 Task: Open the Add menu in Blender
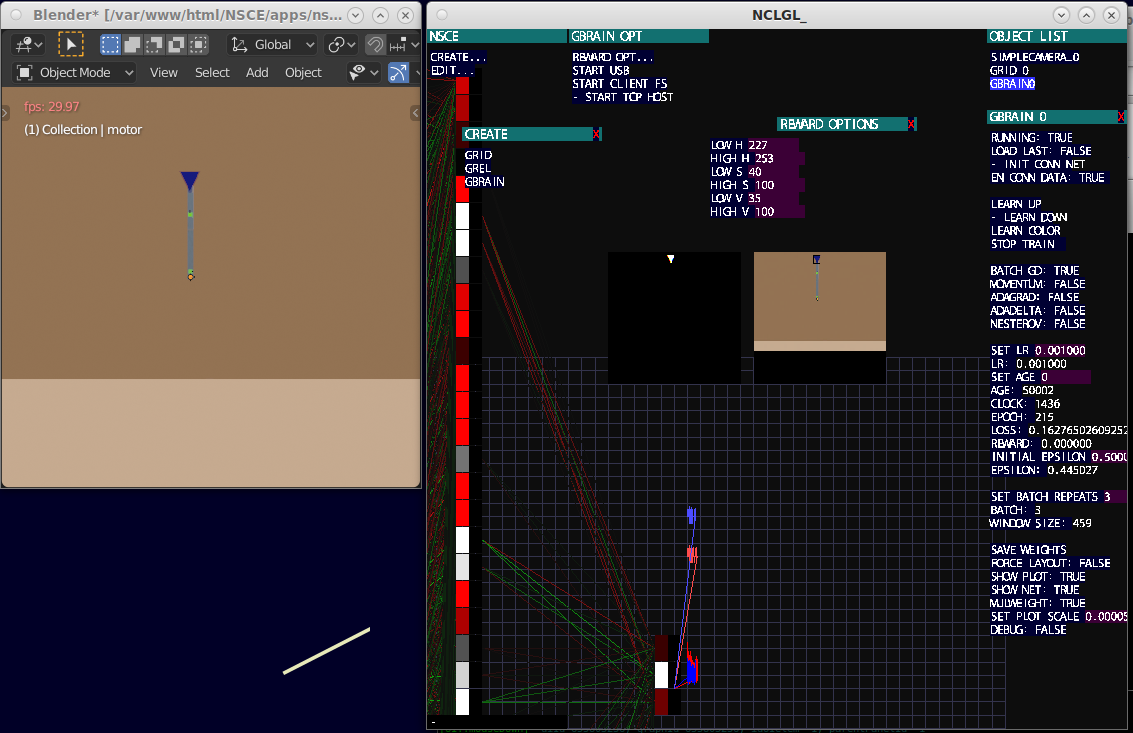coord(257,72)
